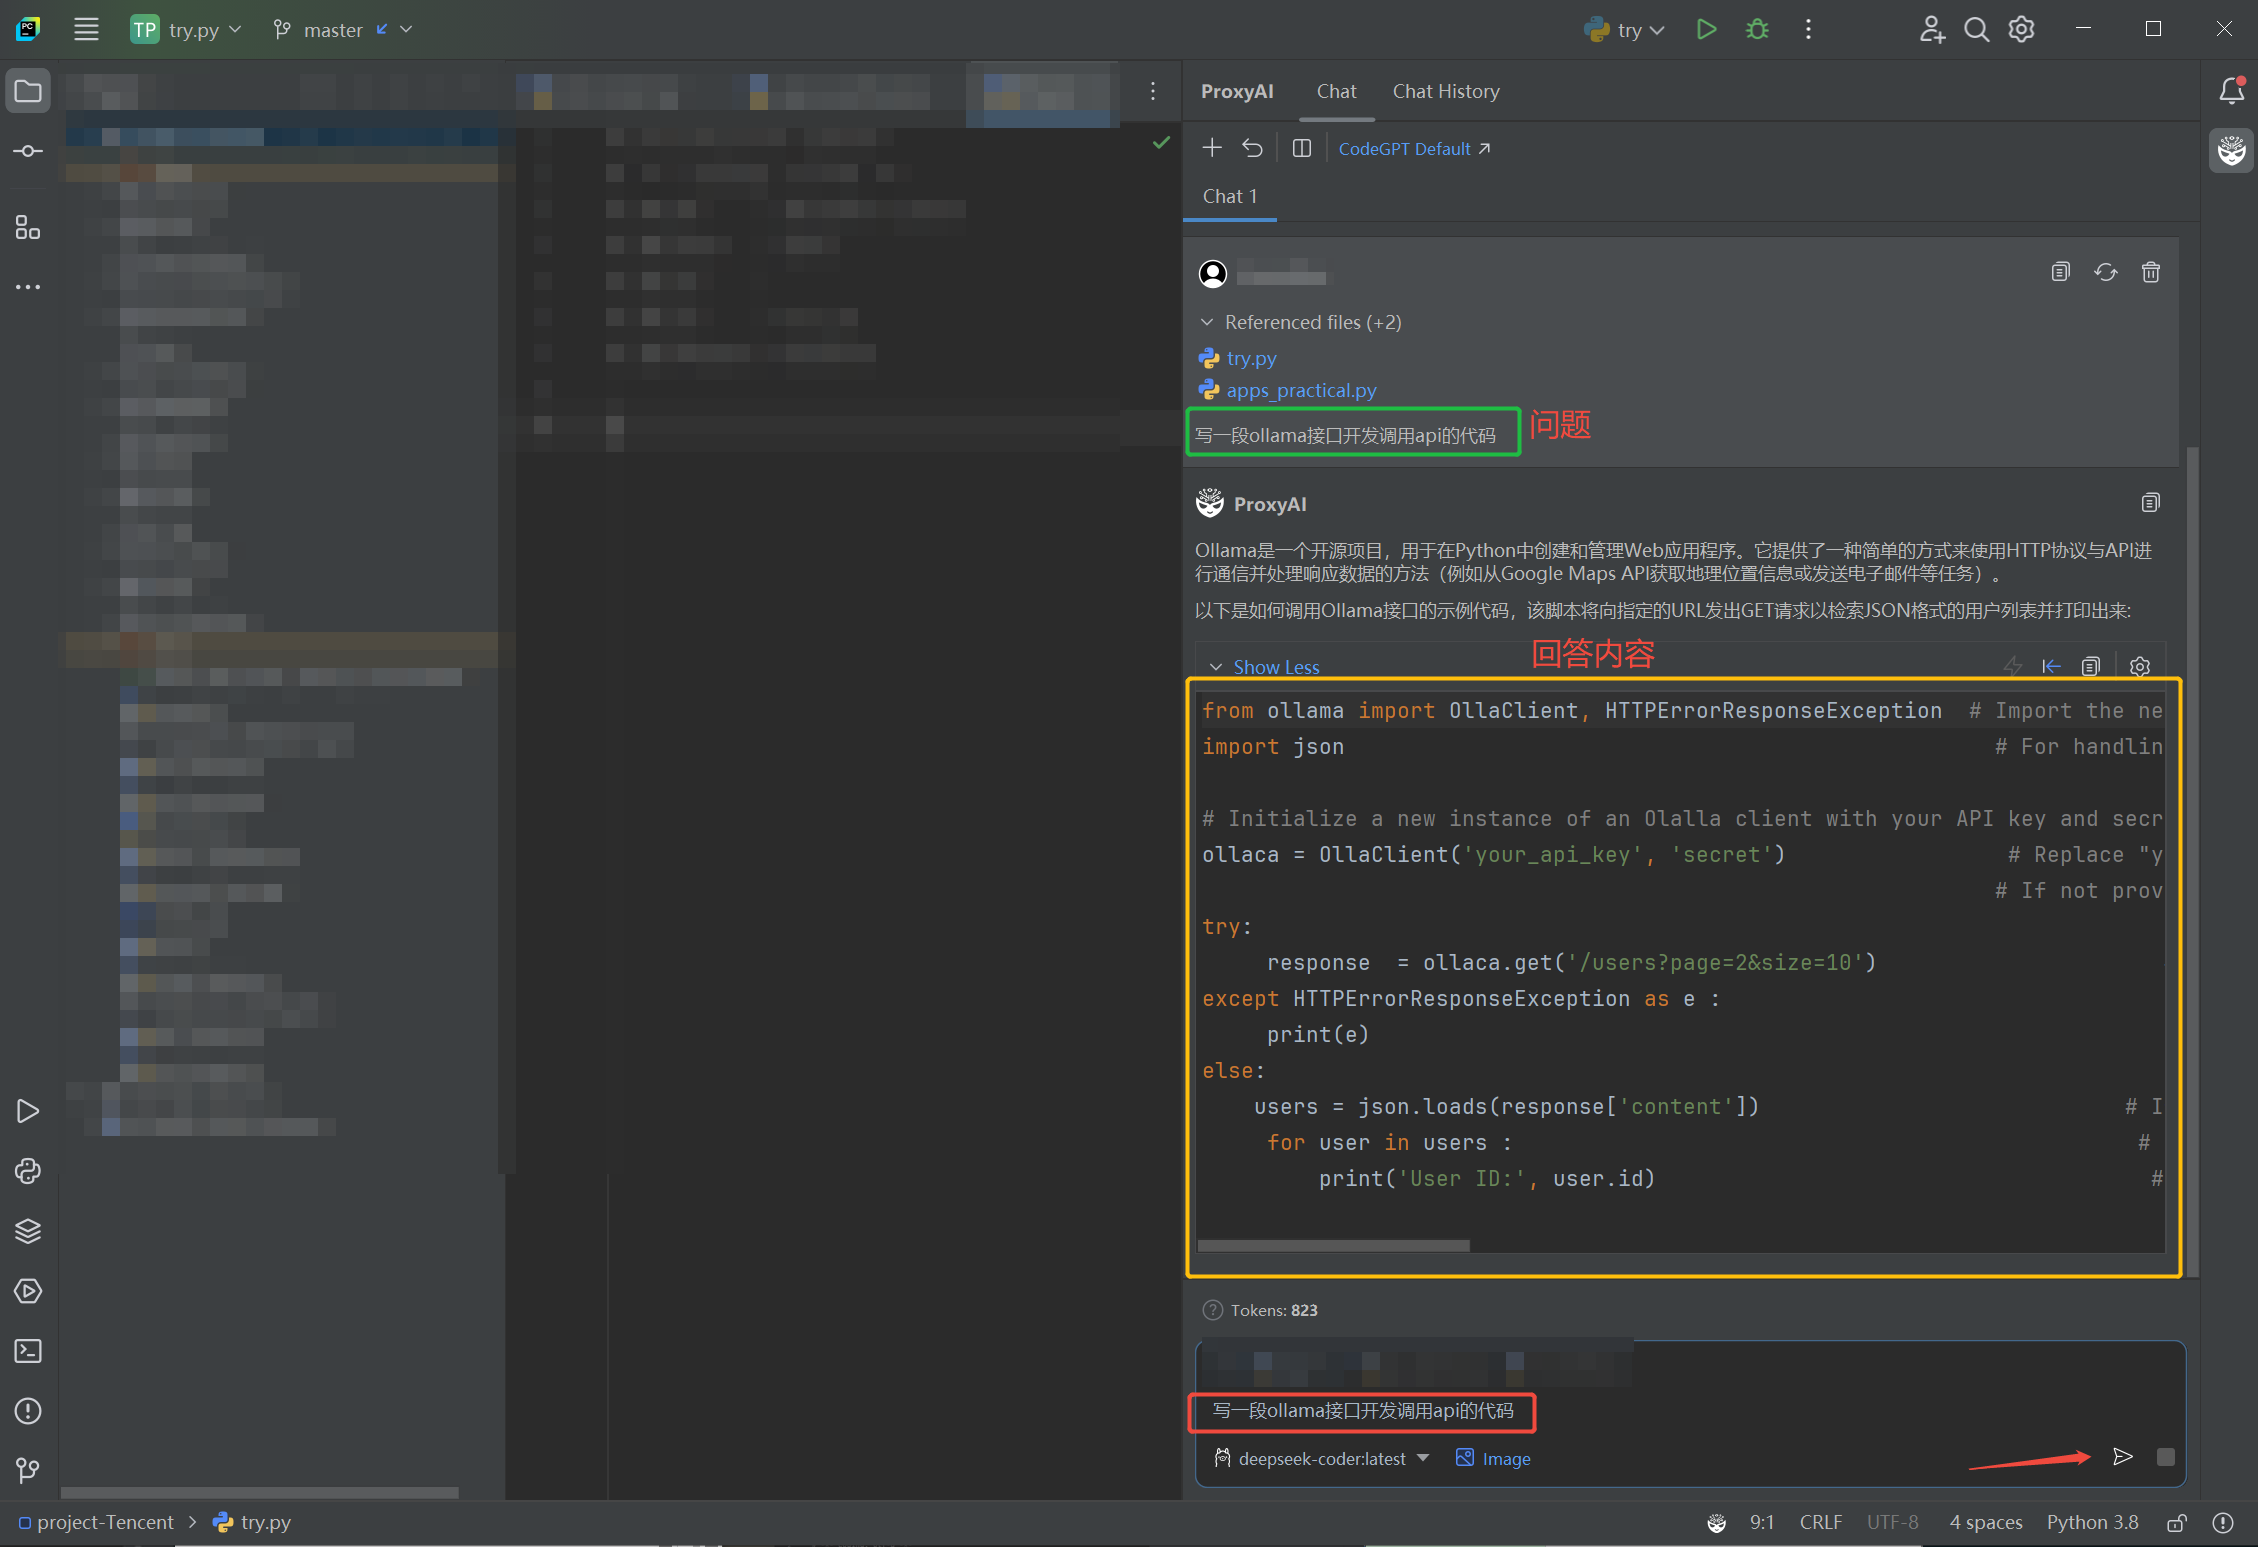Open deepseek-coder:latest model dropdown
2258x1547 pixels.
coord(1322,1458)
